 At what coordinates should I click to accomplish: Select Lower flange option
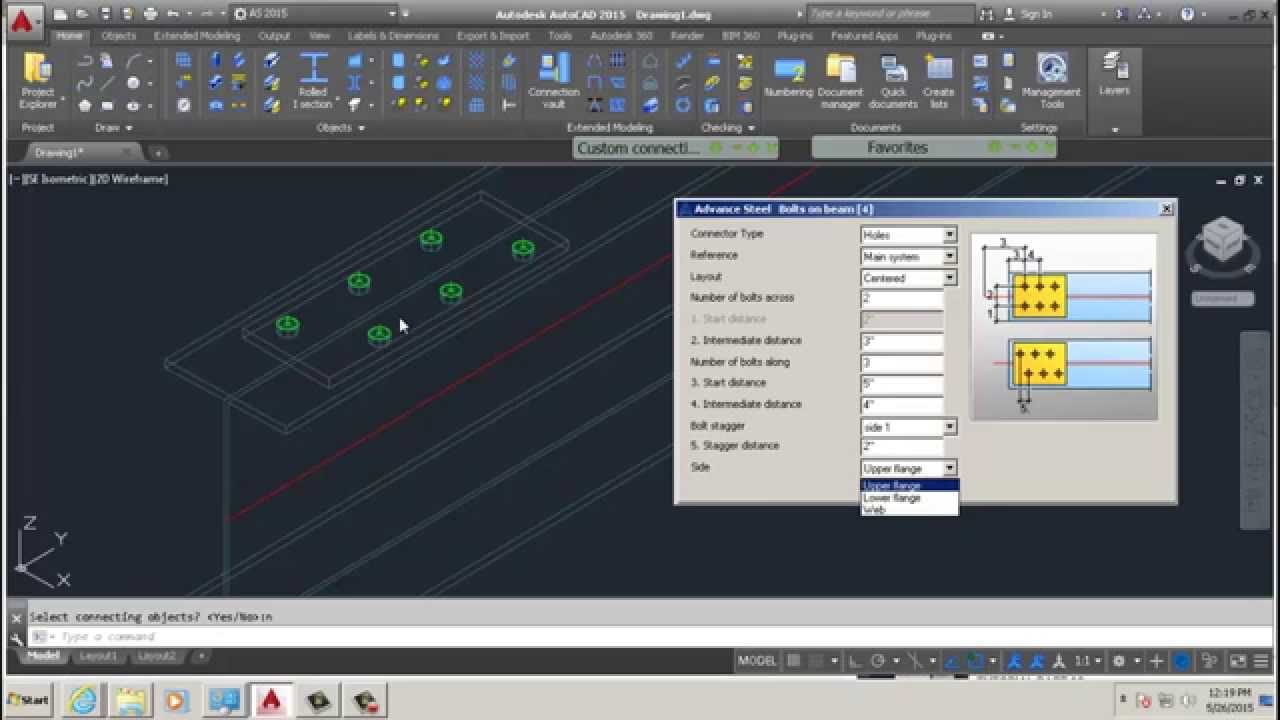click(x=909, y=498)
